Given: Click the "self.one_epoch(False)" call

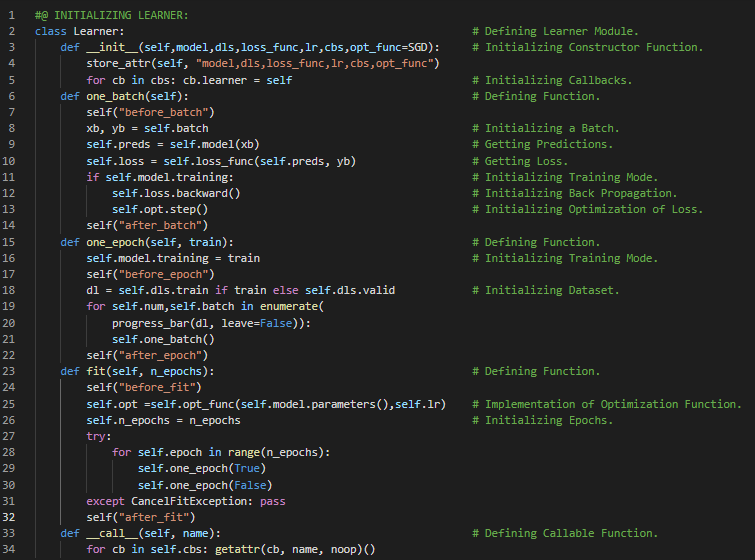Looking at the screenshot, I should coord(204,484).
